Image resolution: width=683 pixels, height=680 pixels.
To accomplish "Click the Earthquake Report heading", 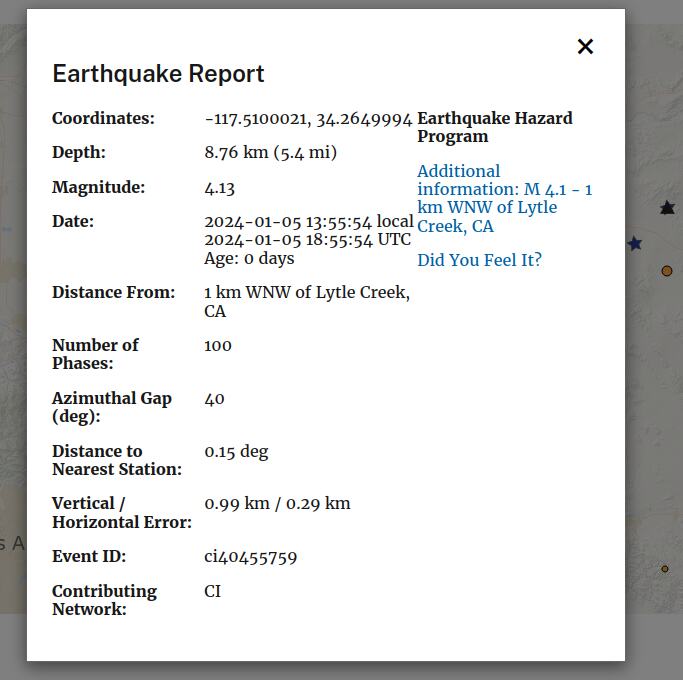I will click(x=158, y=73).
